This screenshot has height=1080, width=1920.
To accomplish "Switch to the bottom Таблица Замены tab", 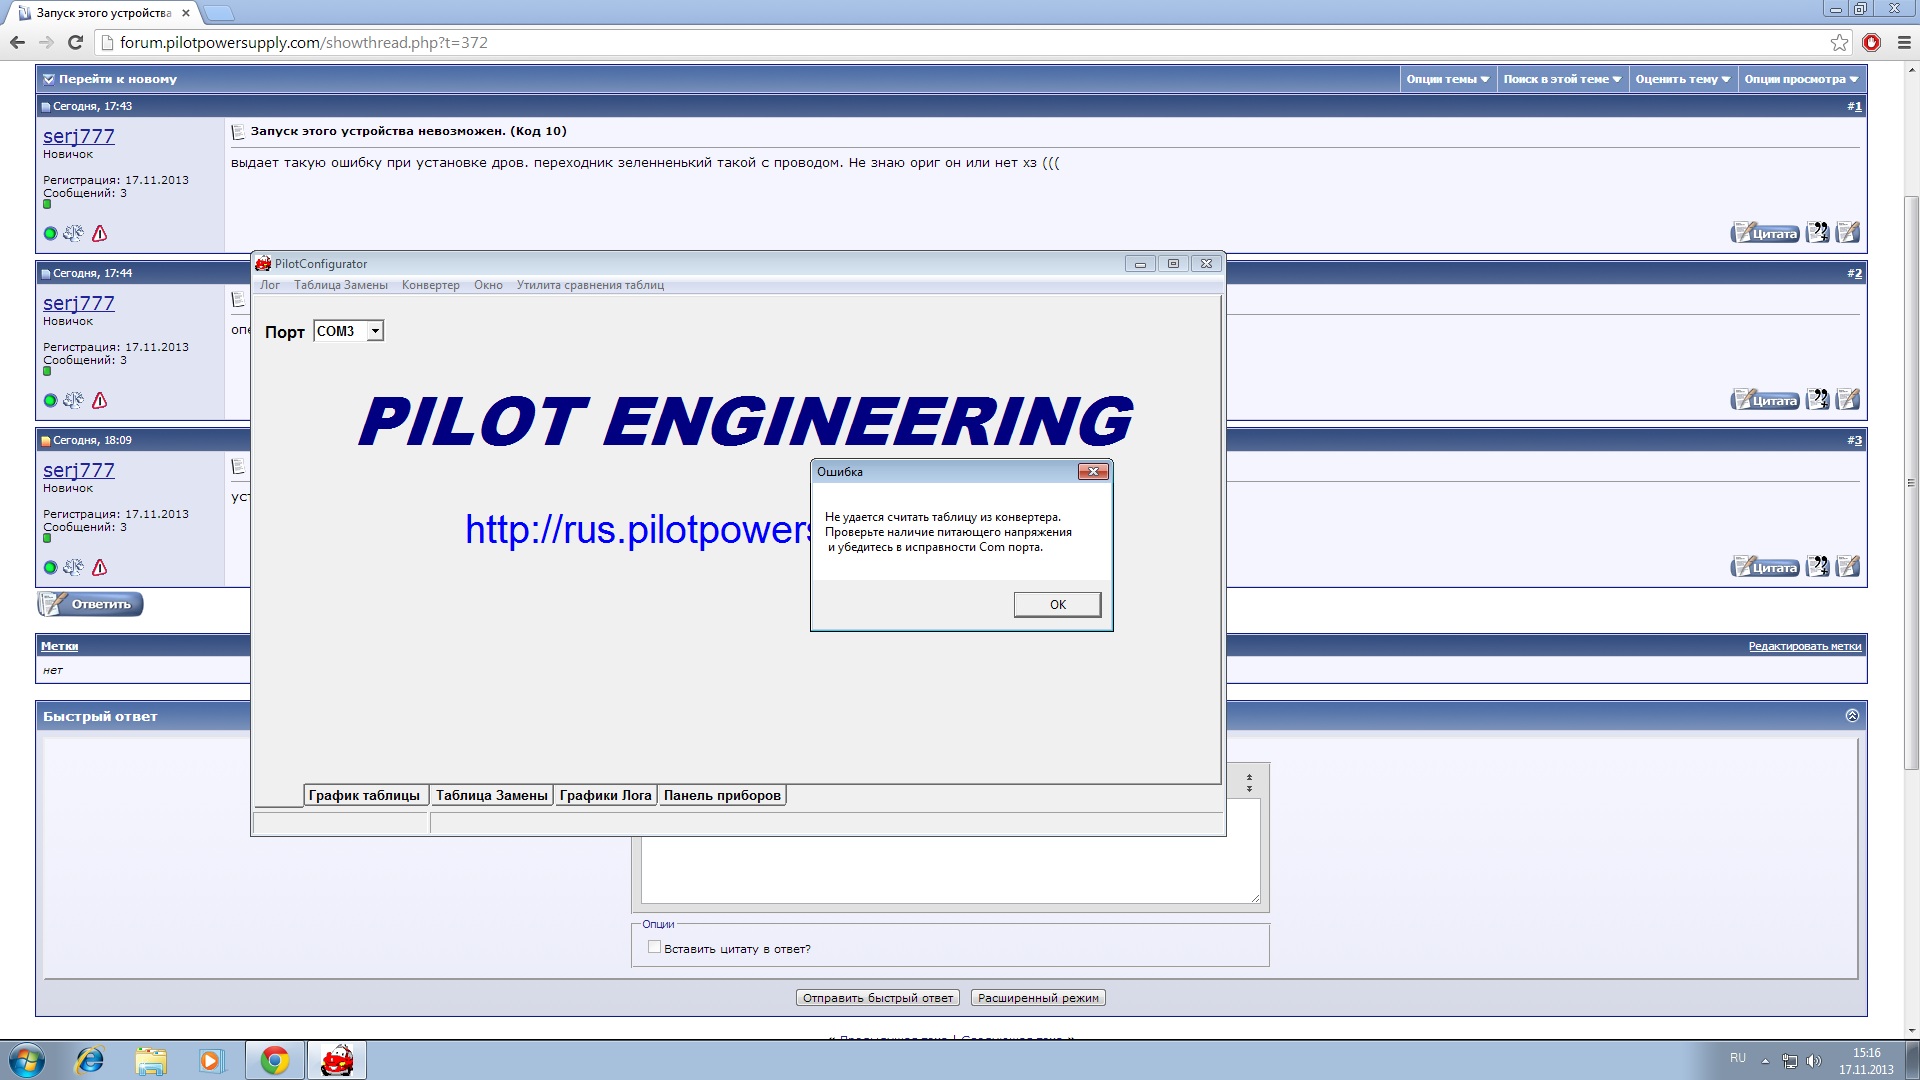I will coord(491,795).
